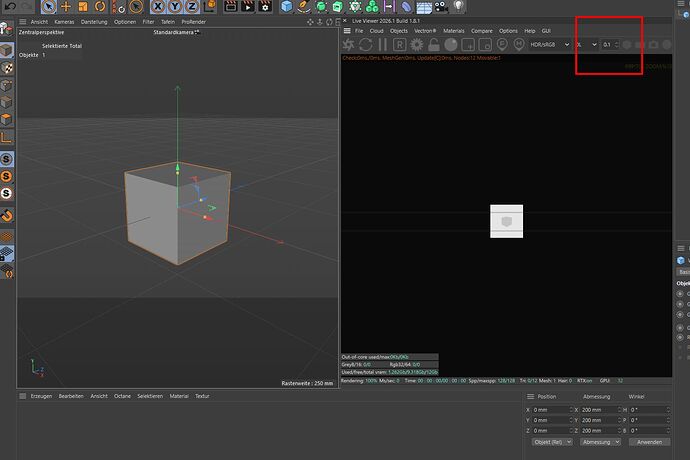Toggle the blue viewport Solo button

pyautogui.click(x=7, y=159)
